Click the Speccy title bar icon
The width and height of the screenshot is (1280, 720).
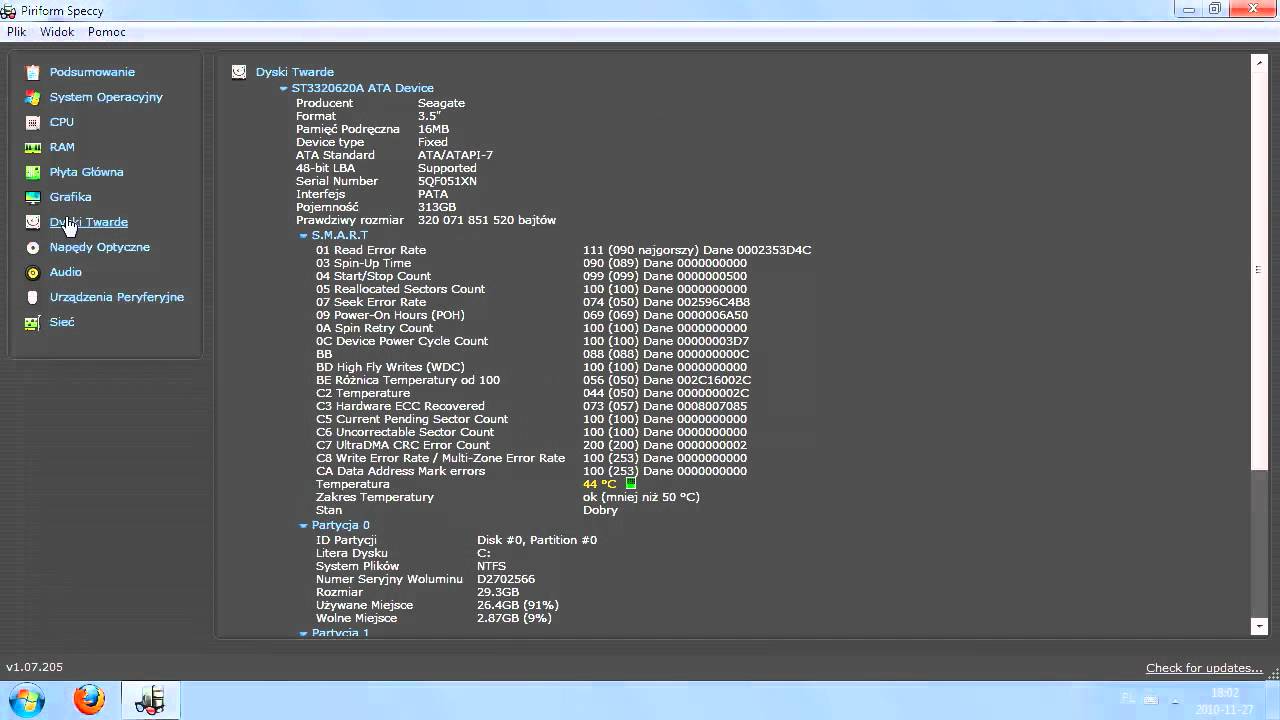8,10
